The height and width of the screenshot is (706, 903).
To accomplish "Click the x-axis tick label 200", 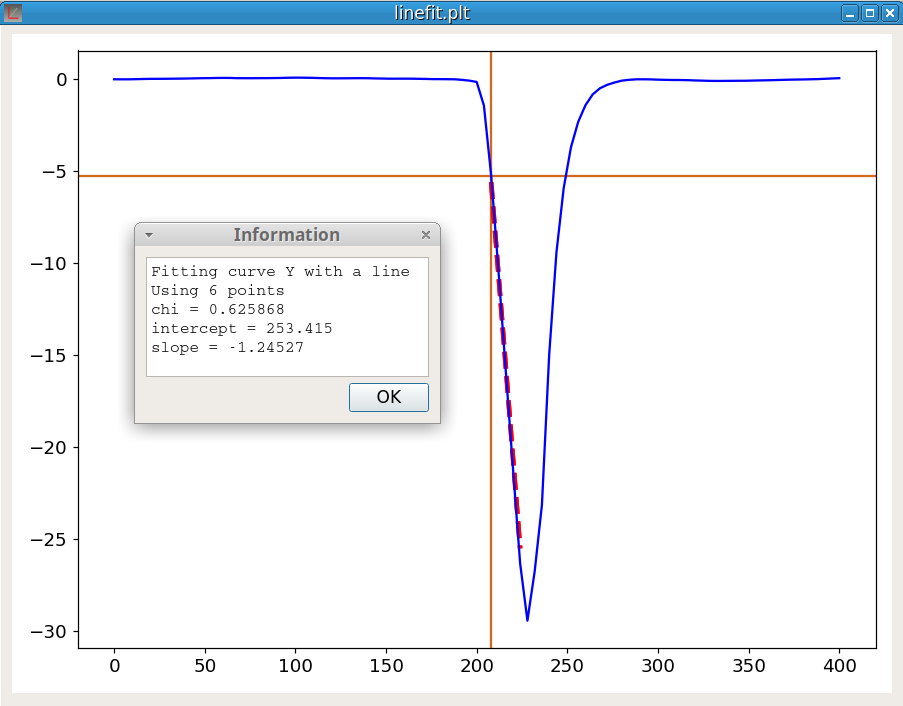I will pos(477,666).
